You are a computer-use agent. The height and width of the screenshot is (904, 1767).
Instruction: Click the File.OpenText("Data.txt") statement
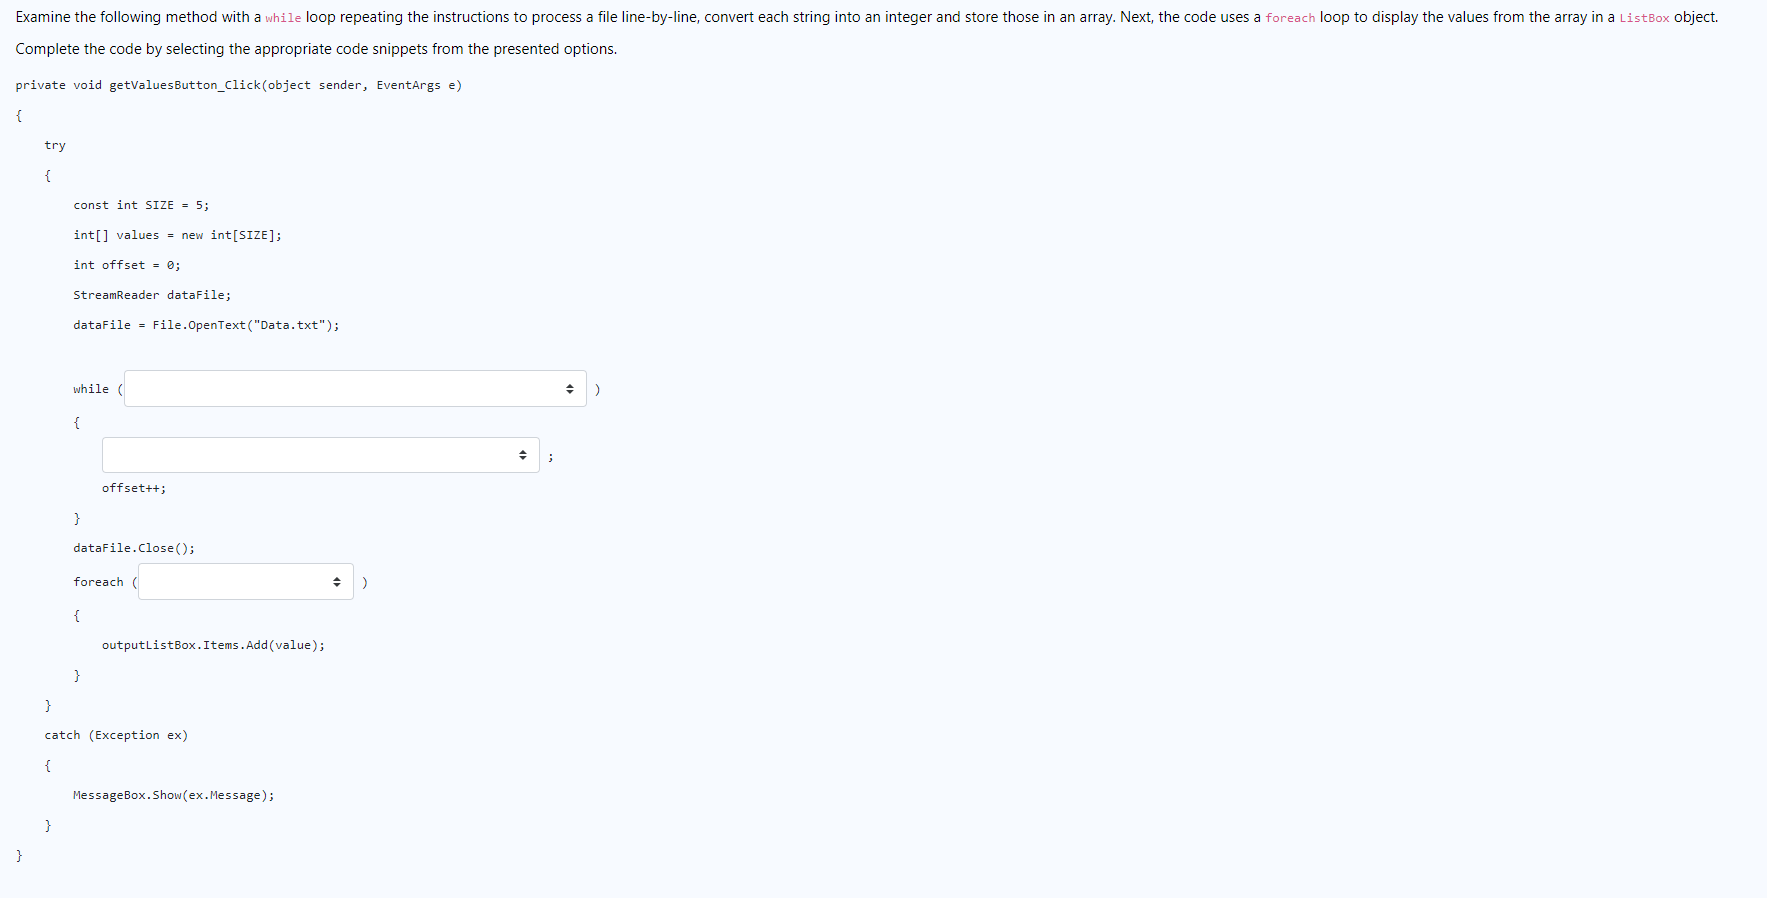pos(205,325)
